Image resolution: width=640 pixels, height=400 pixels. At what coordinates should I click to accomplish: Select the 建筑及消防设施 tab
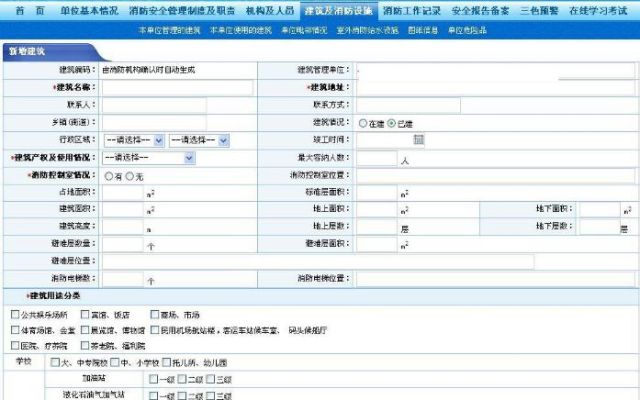click(x=338, y=11)
